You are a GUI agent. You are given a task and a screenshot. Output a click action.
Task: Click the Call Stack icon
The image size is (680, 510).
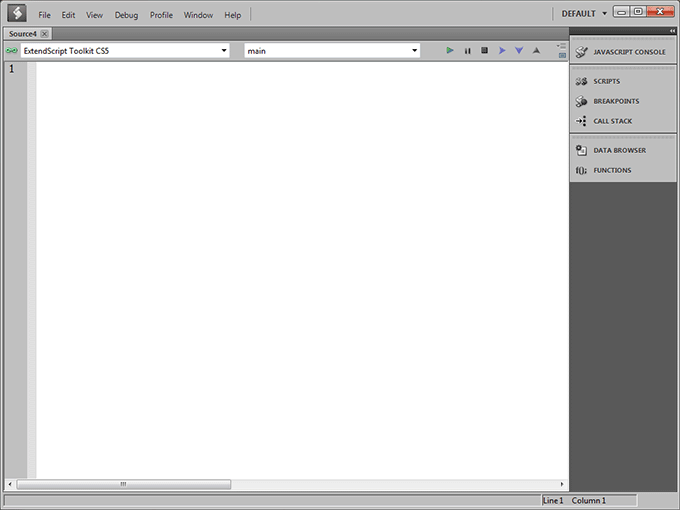pos(581,121)
